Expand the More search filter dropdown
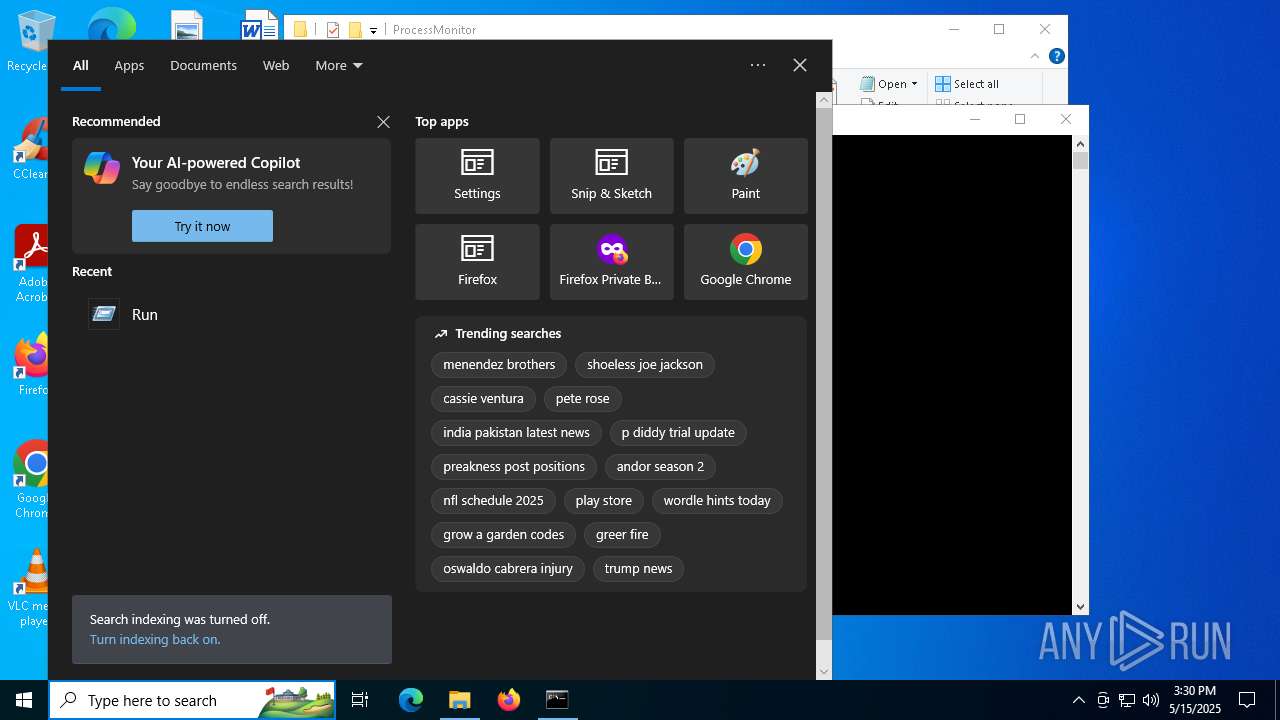 click(x=339, y=65)
